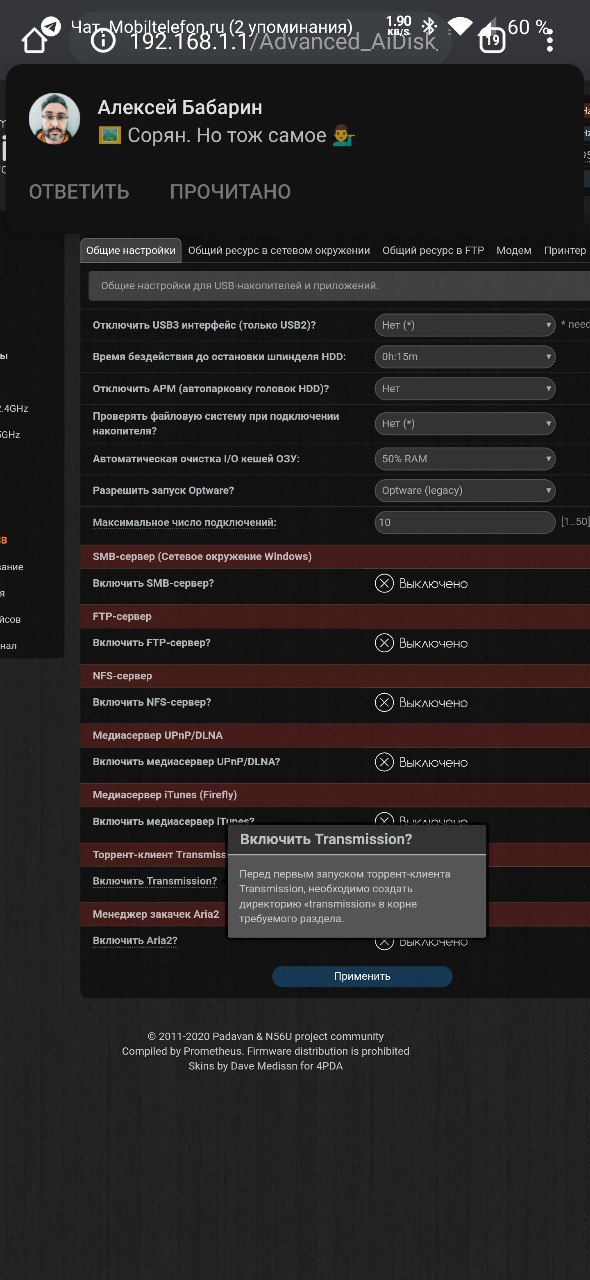The height and width of the screenshot is (1280, 590).
Task: Expand the Optware (legacy) dropdown
Action: tap(465, 490)
